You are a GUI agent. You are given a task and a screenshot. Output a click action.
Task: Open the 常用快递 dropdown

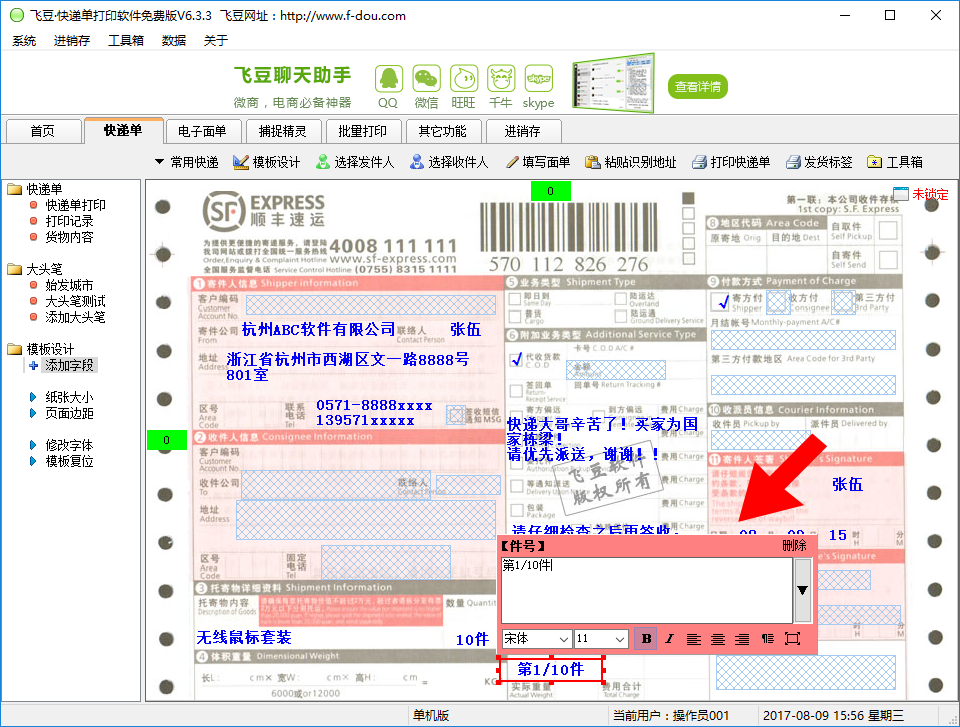click(187, 162)
